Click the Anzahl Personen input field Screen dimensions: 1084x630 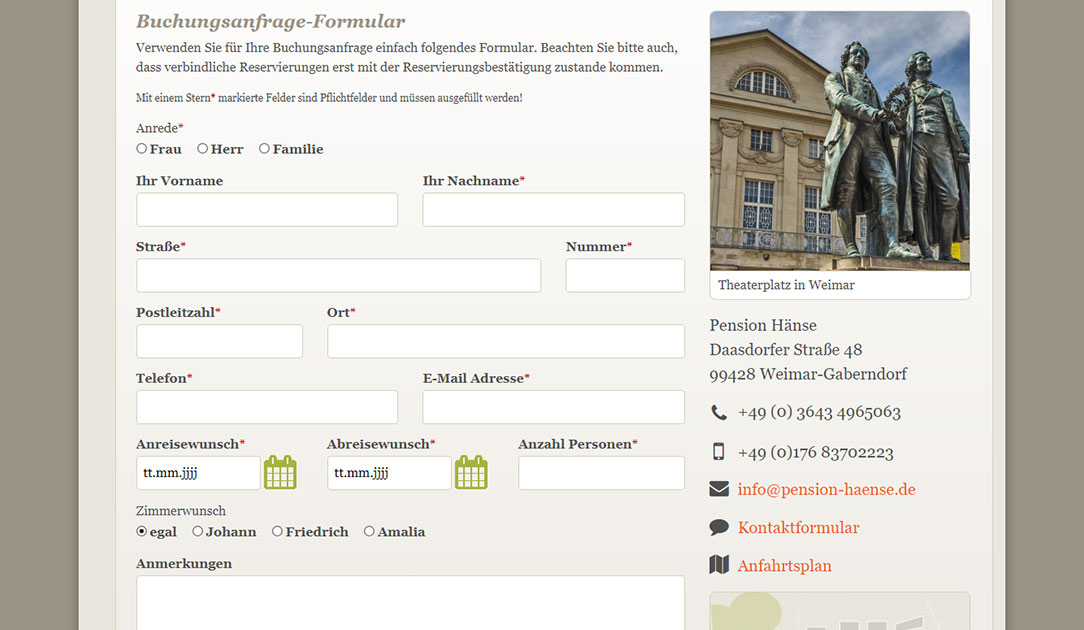click(601, 473)
